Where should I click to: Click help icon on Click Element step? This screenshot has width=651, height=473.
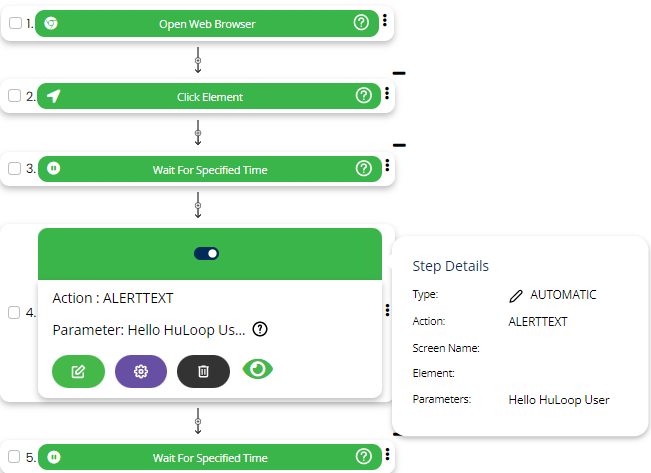[x=363, y=96]
